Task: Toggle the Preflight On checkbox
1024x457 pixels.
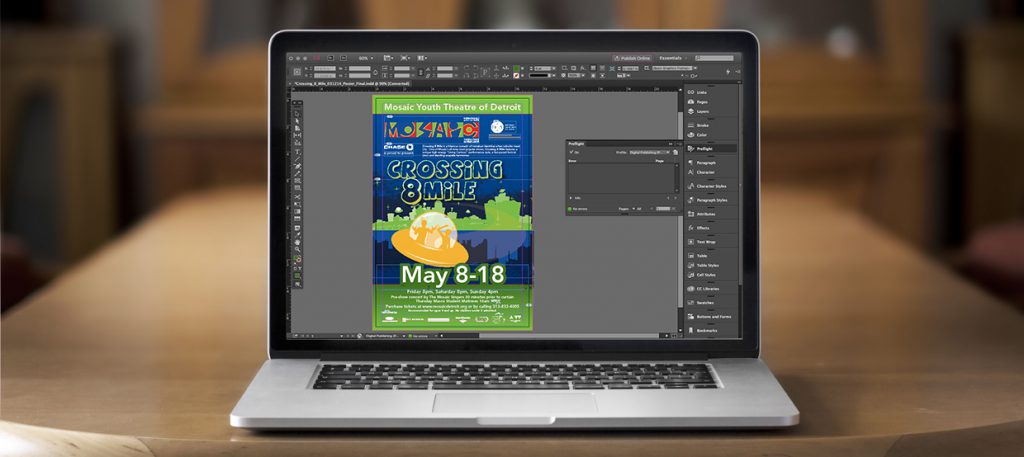Action: [x=570, y=152]
